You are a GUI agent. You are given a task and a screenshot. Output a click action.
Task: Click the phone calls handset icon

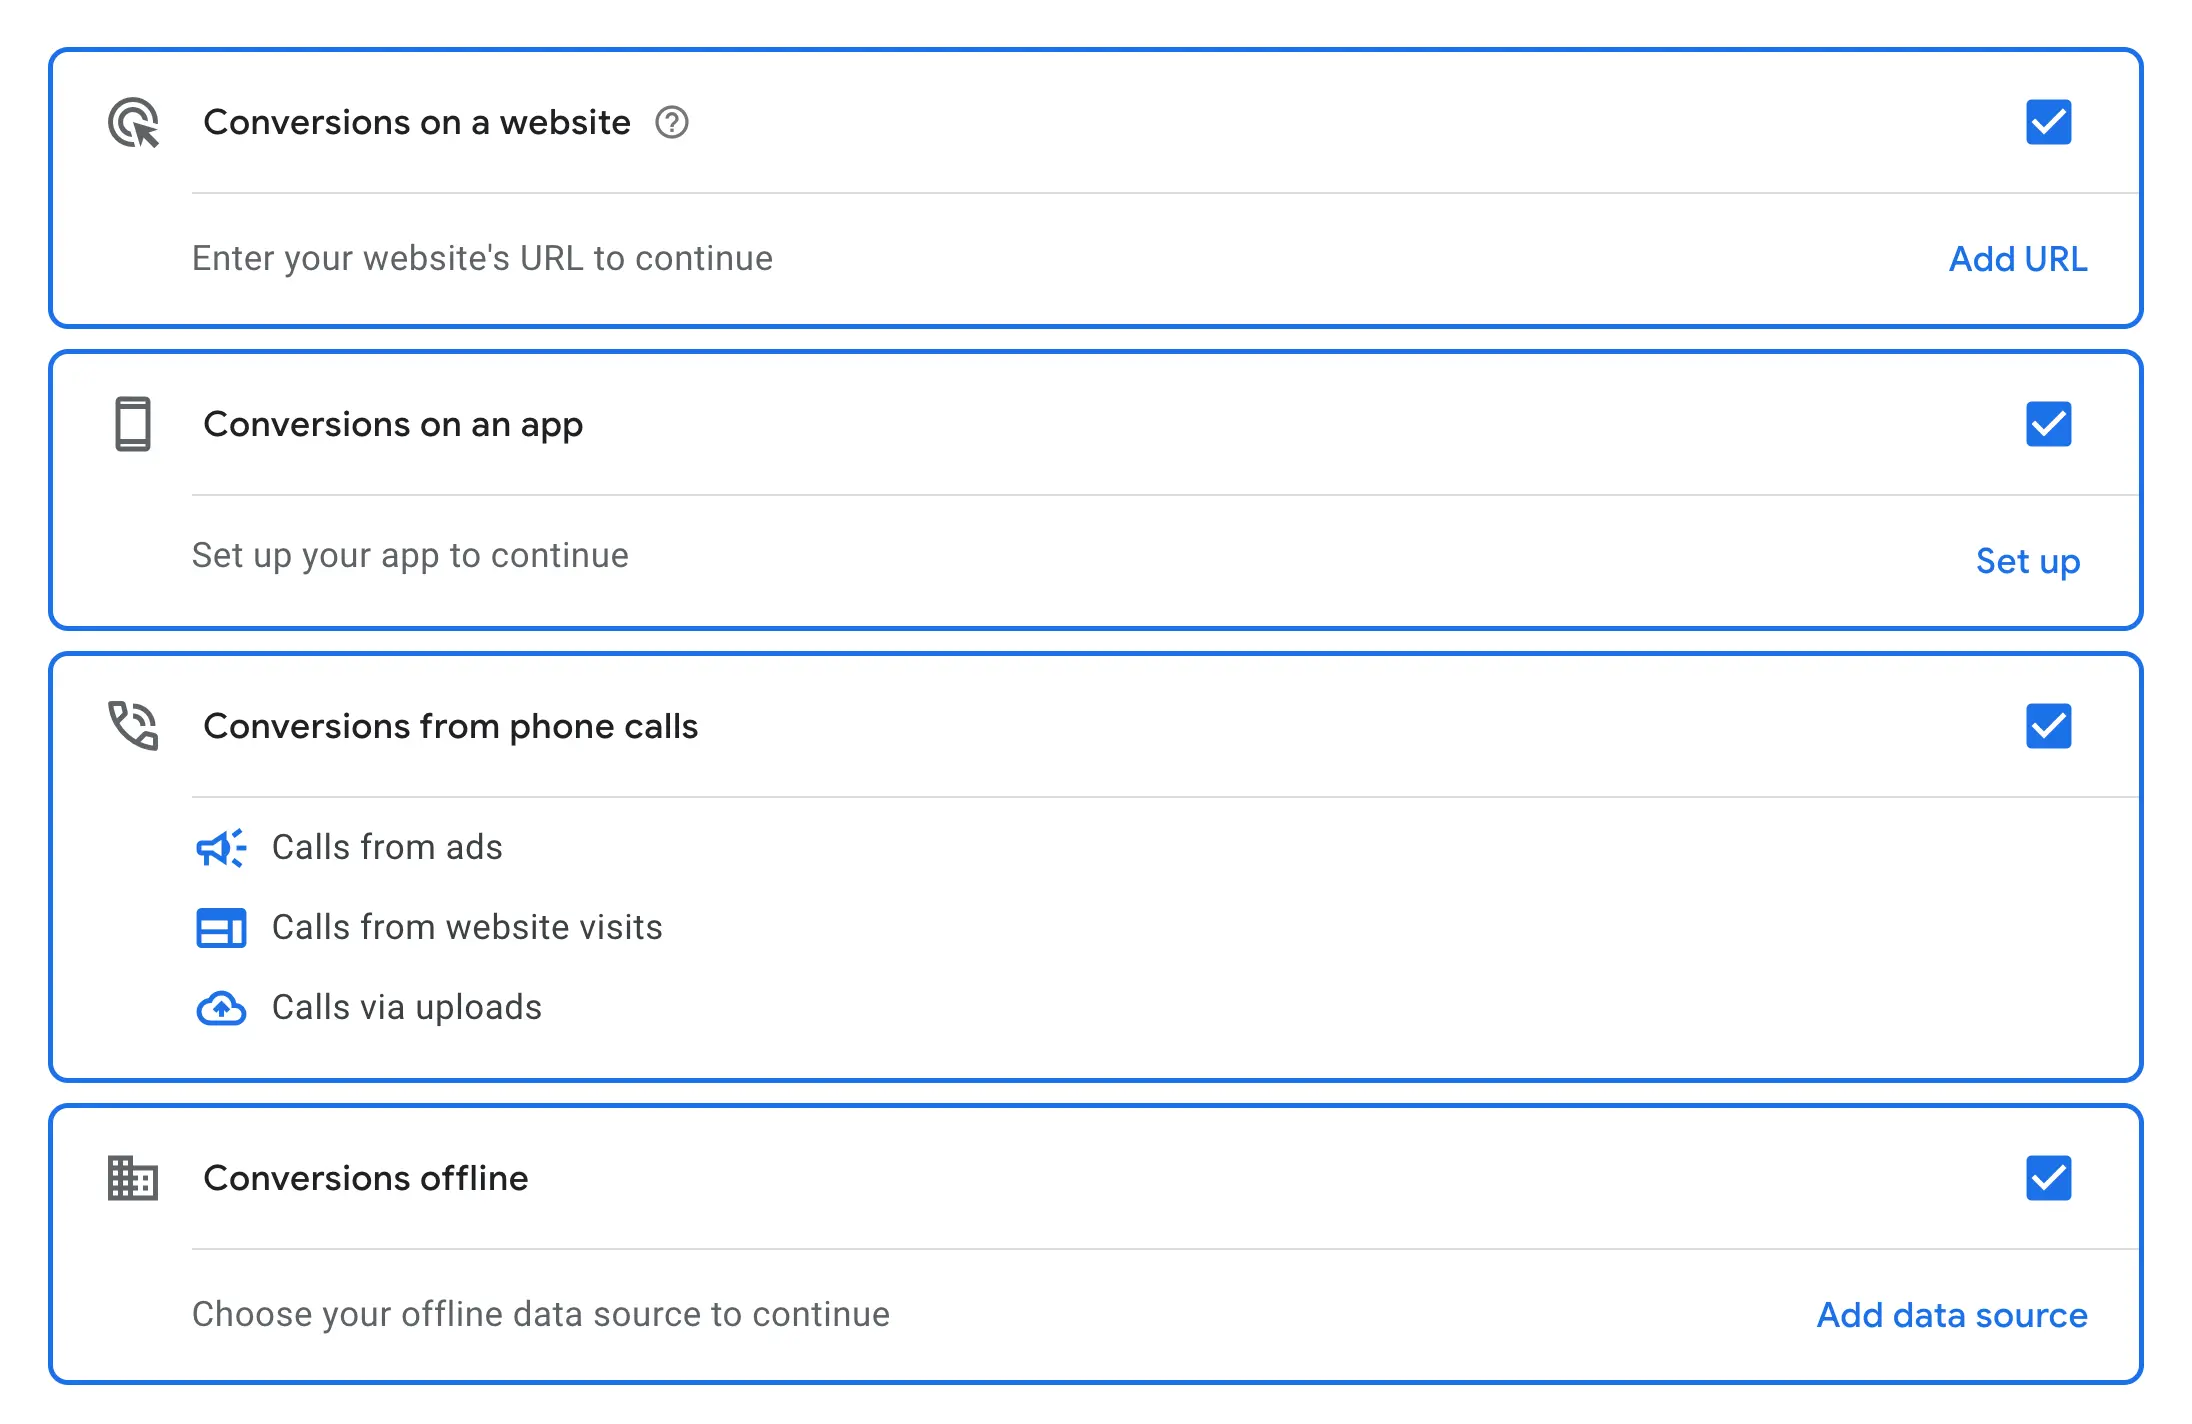(x=133, y=726)
